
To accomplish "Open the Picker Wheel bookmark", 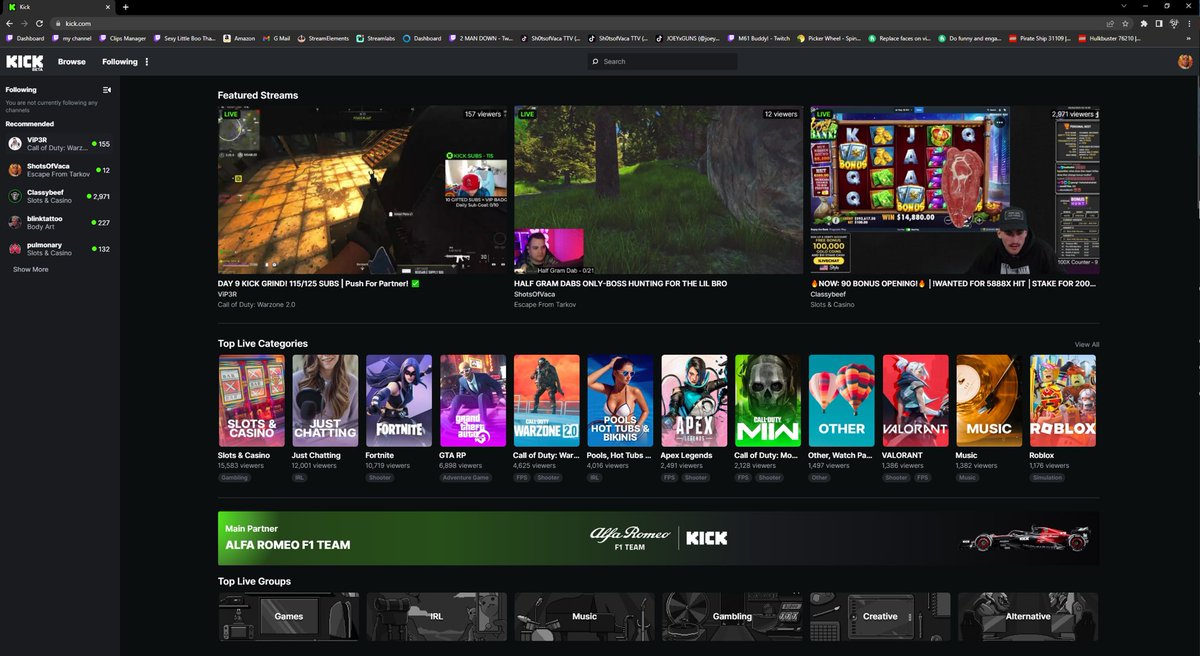I will click(x=829, y=38).
